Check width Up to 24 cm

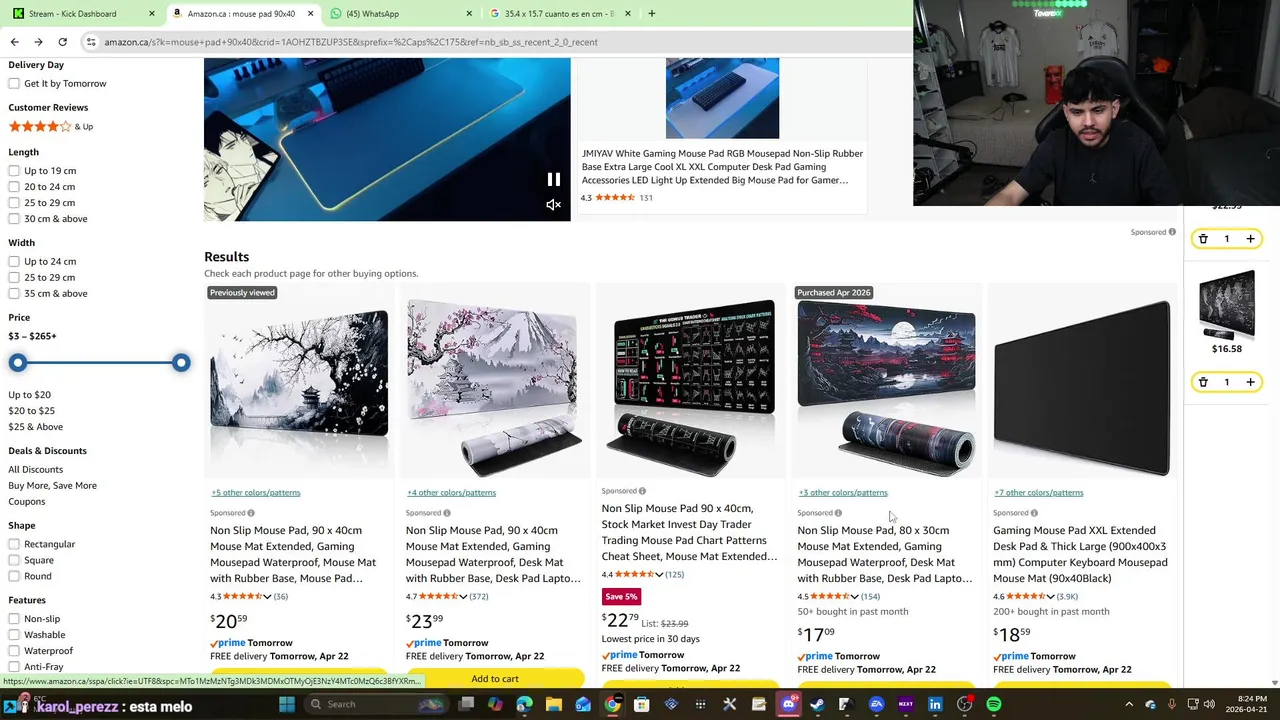pyautogui.click(x=14, y=261)
